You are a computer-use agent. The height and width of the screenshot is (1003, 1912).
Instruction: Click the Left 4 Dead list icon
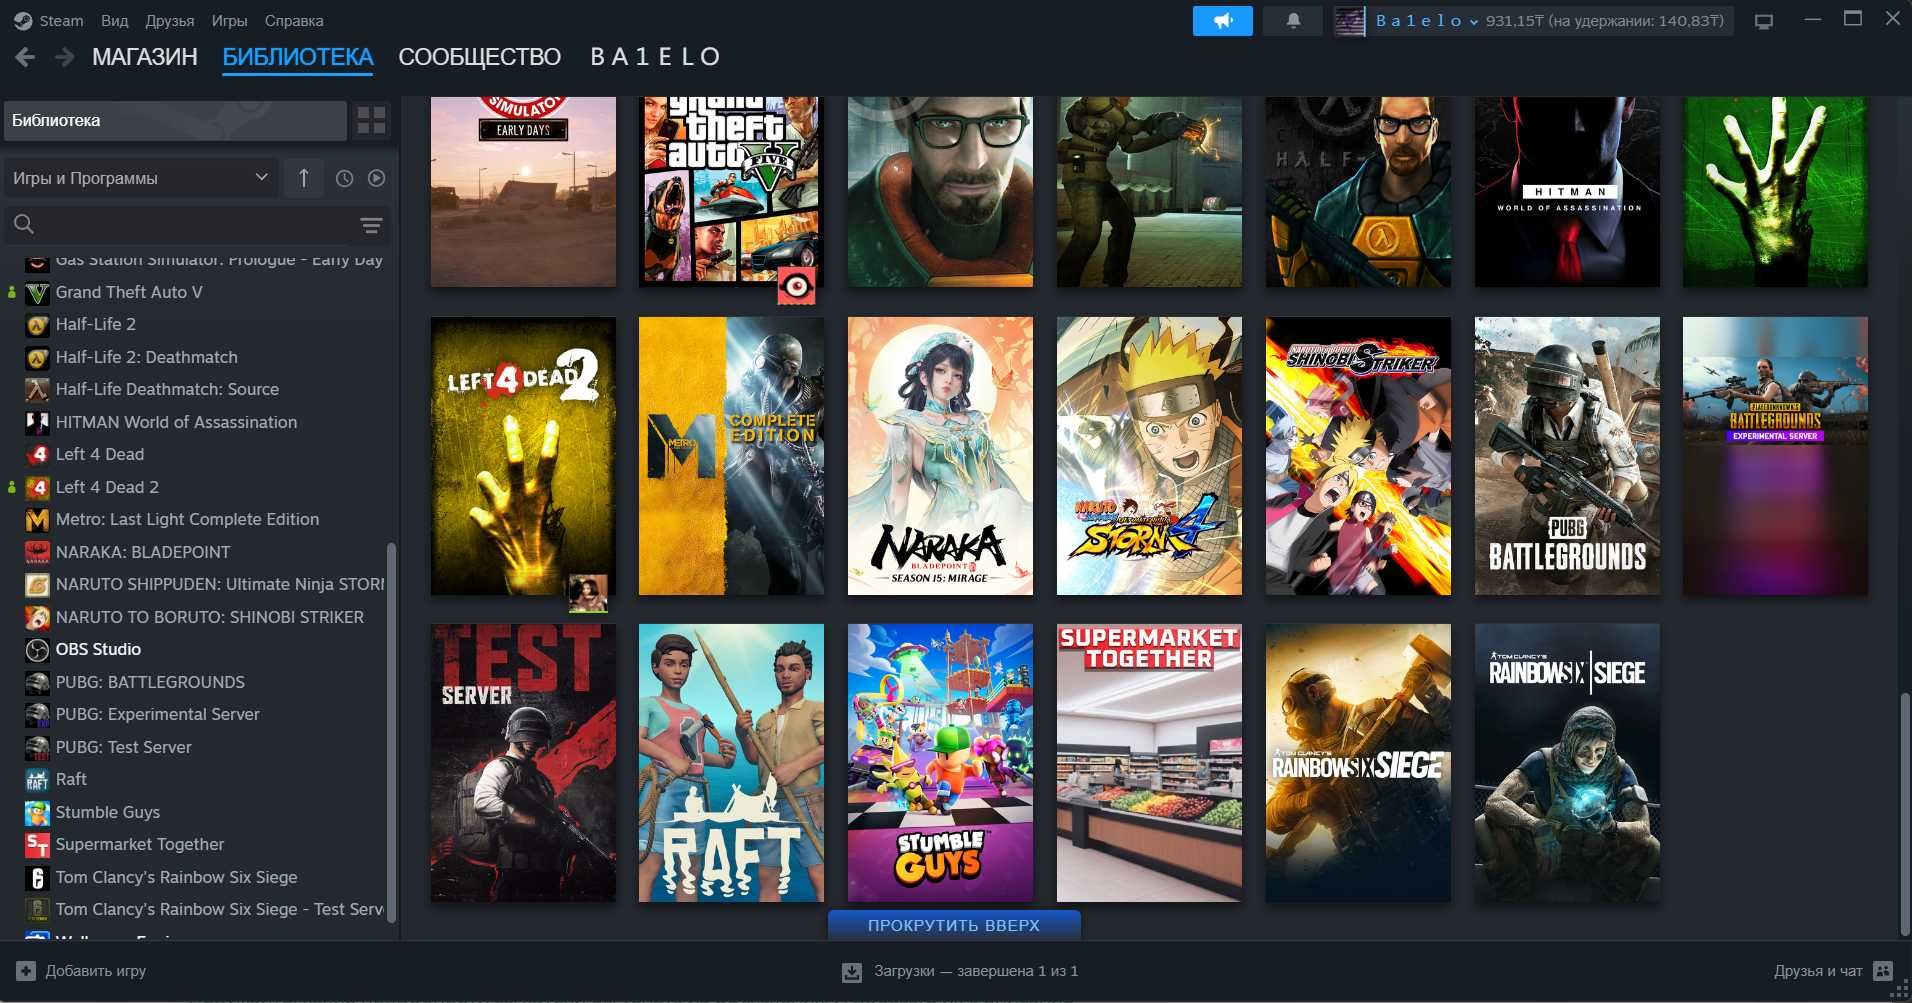[x=37, y=455]
